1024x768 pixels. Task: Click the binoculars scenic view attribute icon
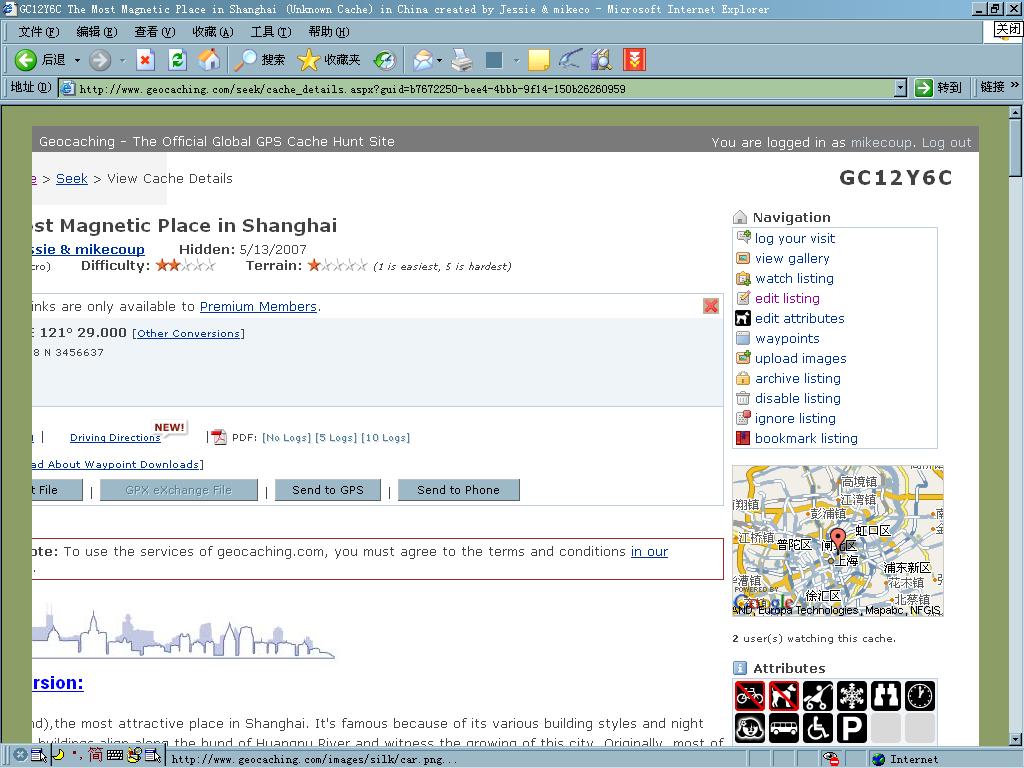885,696
